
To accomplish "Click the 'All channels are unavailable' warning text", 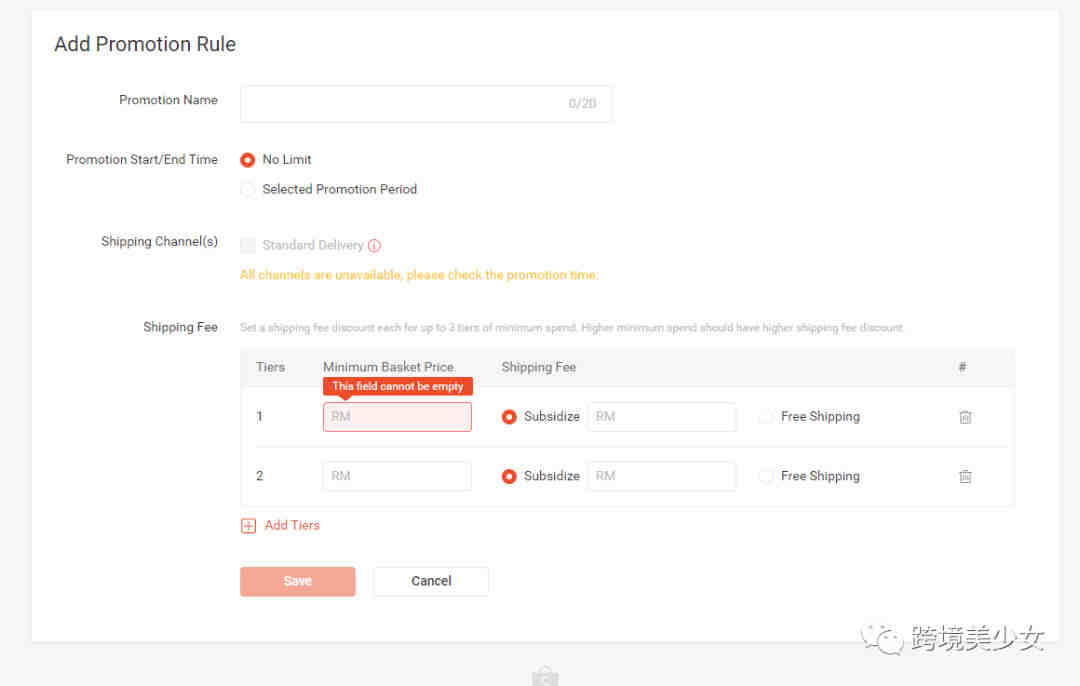I will tap(419, 275).
